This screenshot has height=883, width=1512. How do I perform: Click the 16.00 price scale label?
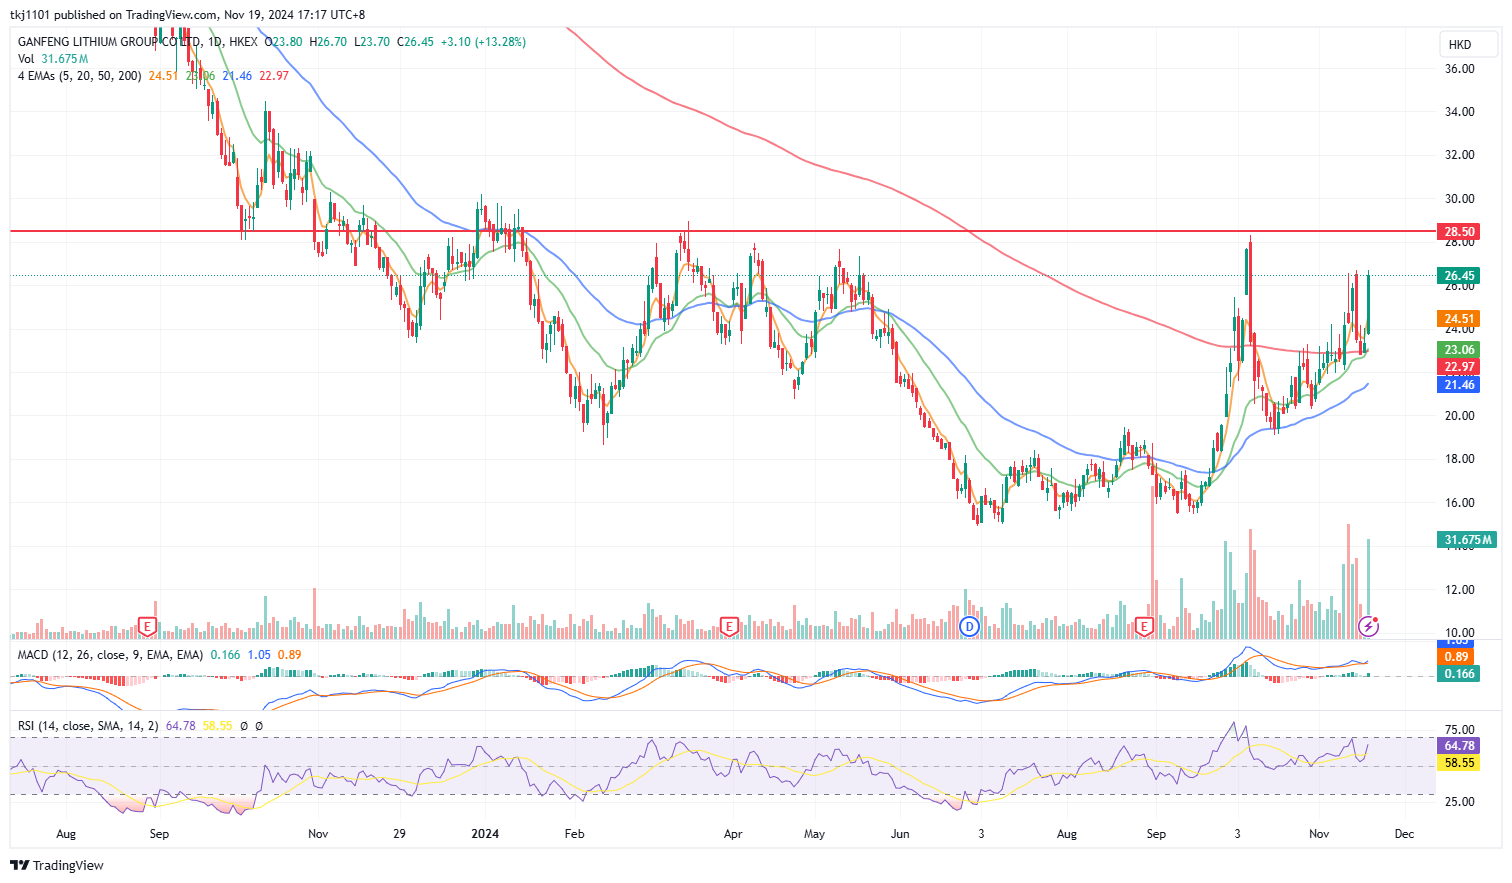pyautogui.click(x=1460, y=503)
